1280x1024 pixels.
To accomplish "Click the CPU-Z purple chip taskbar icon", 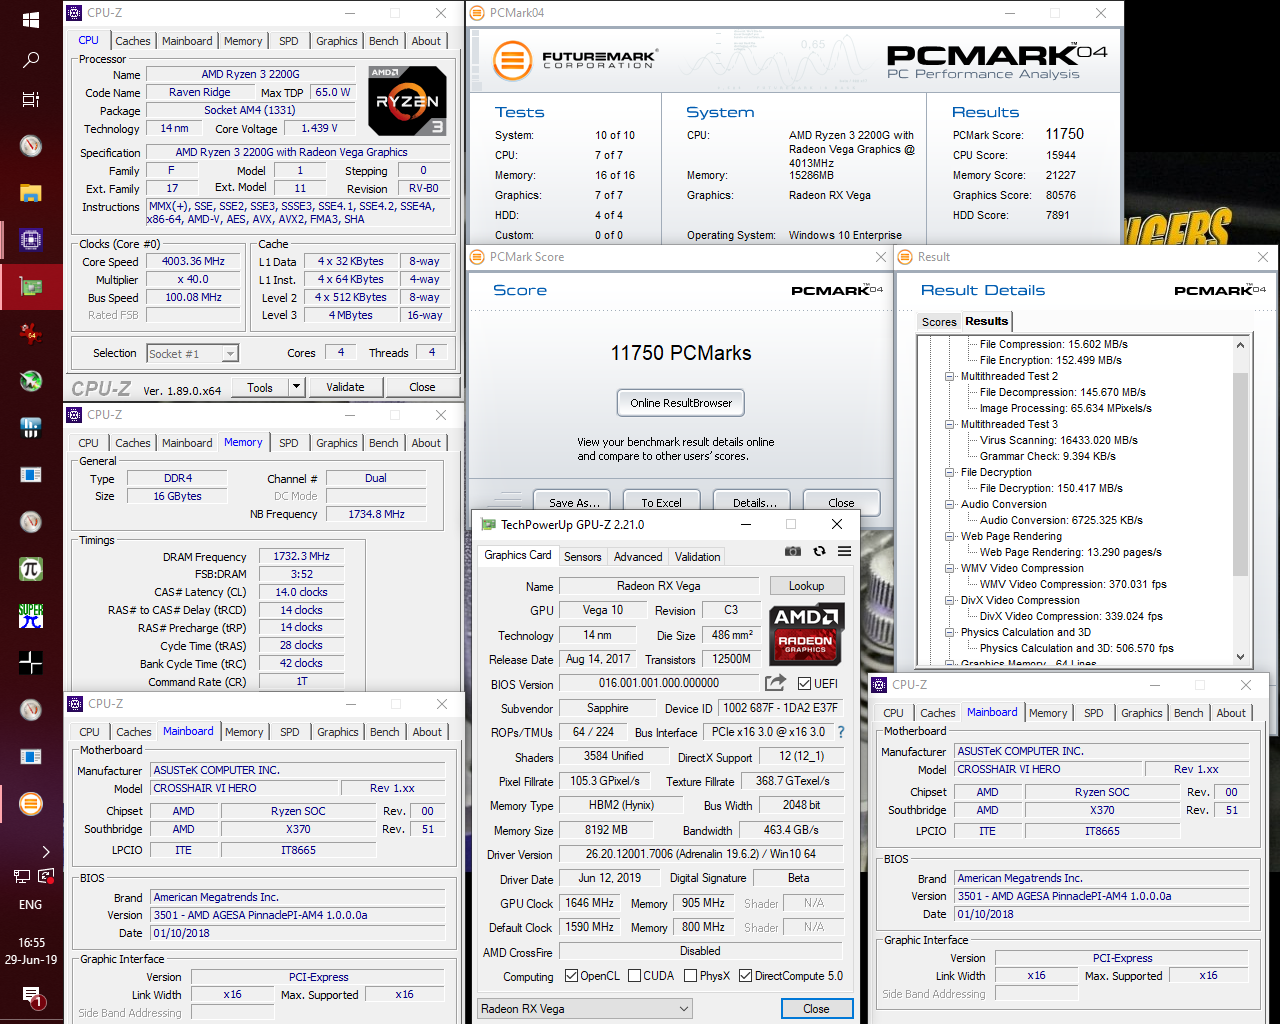I will [x=31, y=240].
